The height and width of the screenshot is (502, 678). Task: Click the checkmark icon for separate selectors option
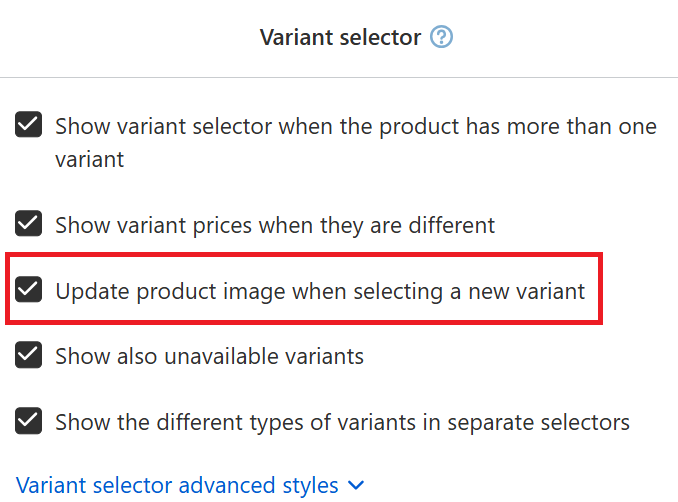point(29,421)
